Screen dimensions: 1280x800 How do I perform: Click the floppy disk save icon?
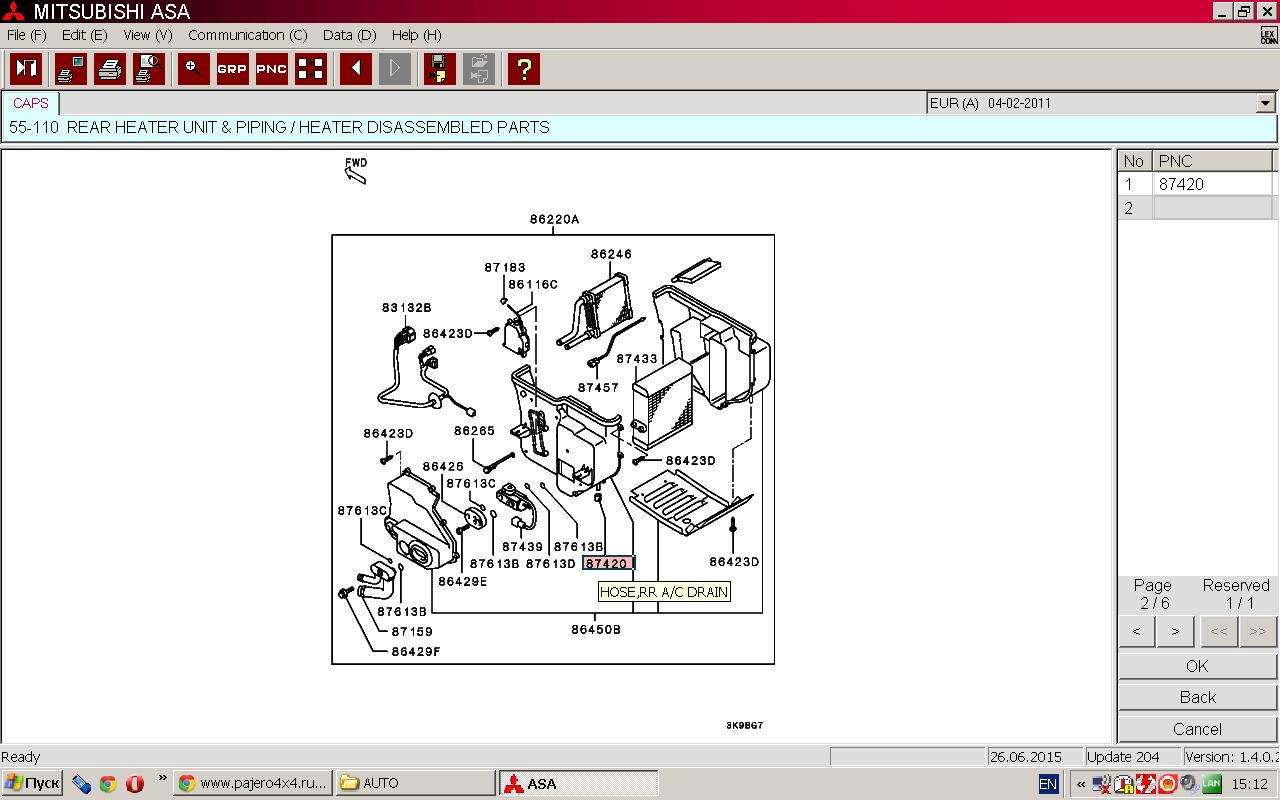pos(439,69)
